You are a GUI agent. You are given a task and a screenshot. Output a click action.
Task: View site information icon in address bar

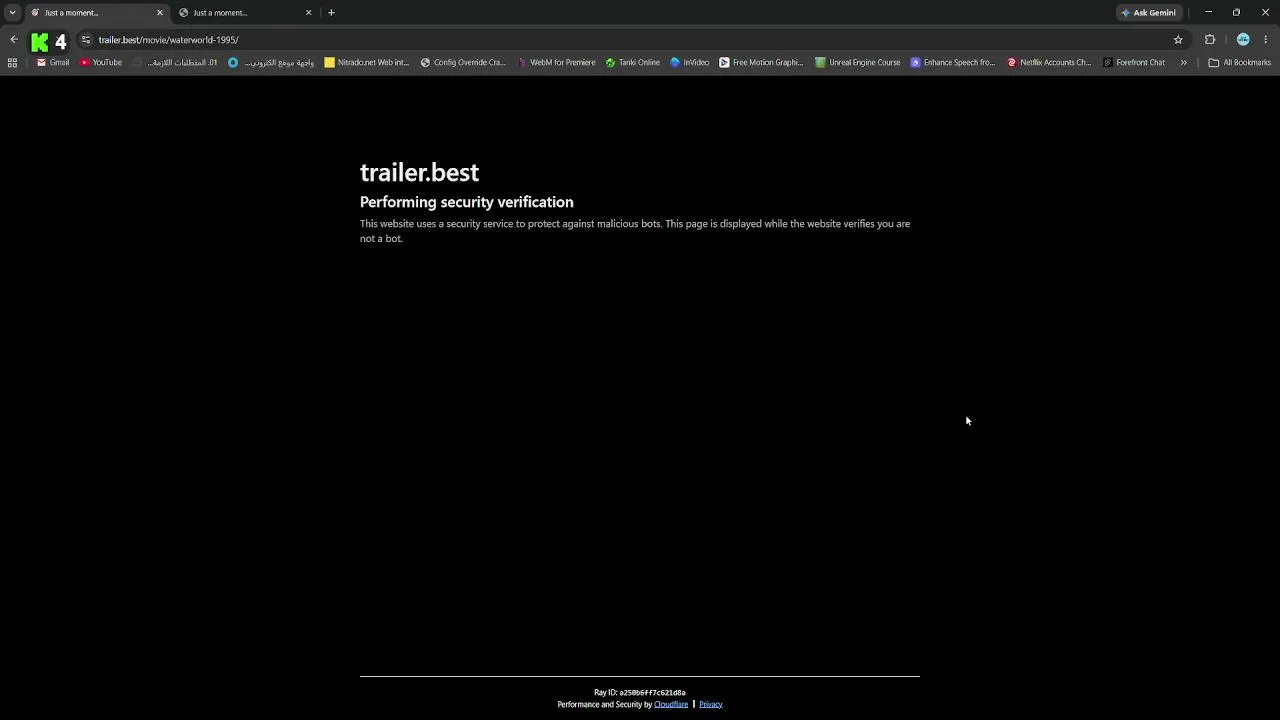pos(86,40)
